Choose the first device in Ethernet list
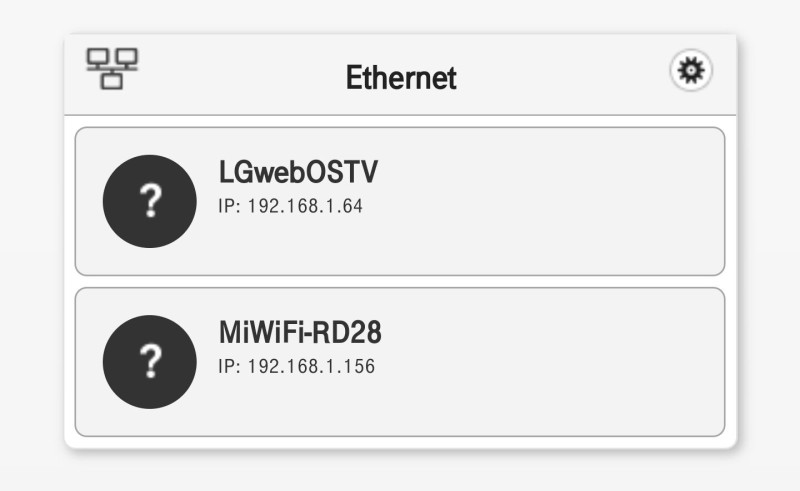 tap(400, 201)
